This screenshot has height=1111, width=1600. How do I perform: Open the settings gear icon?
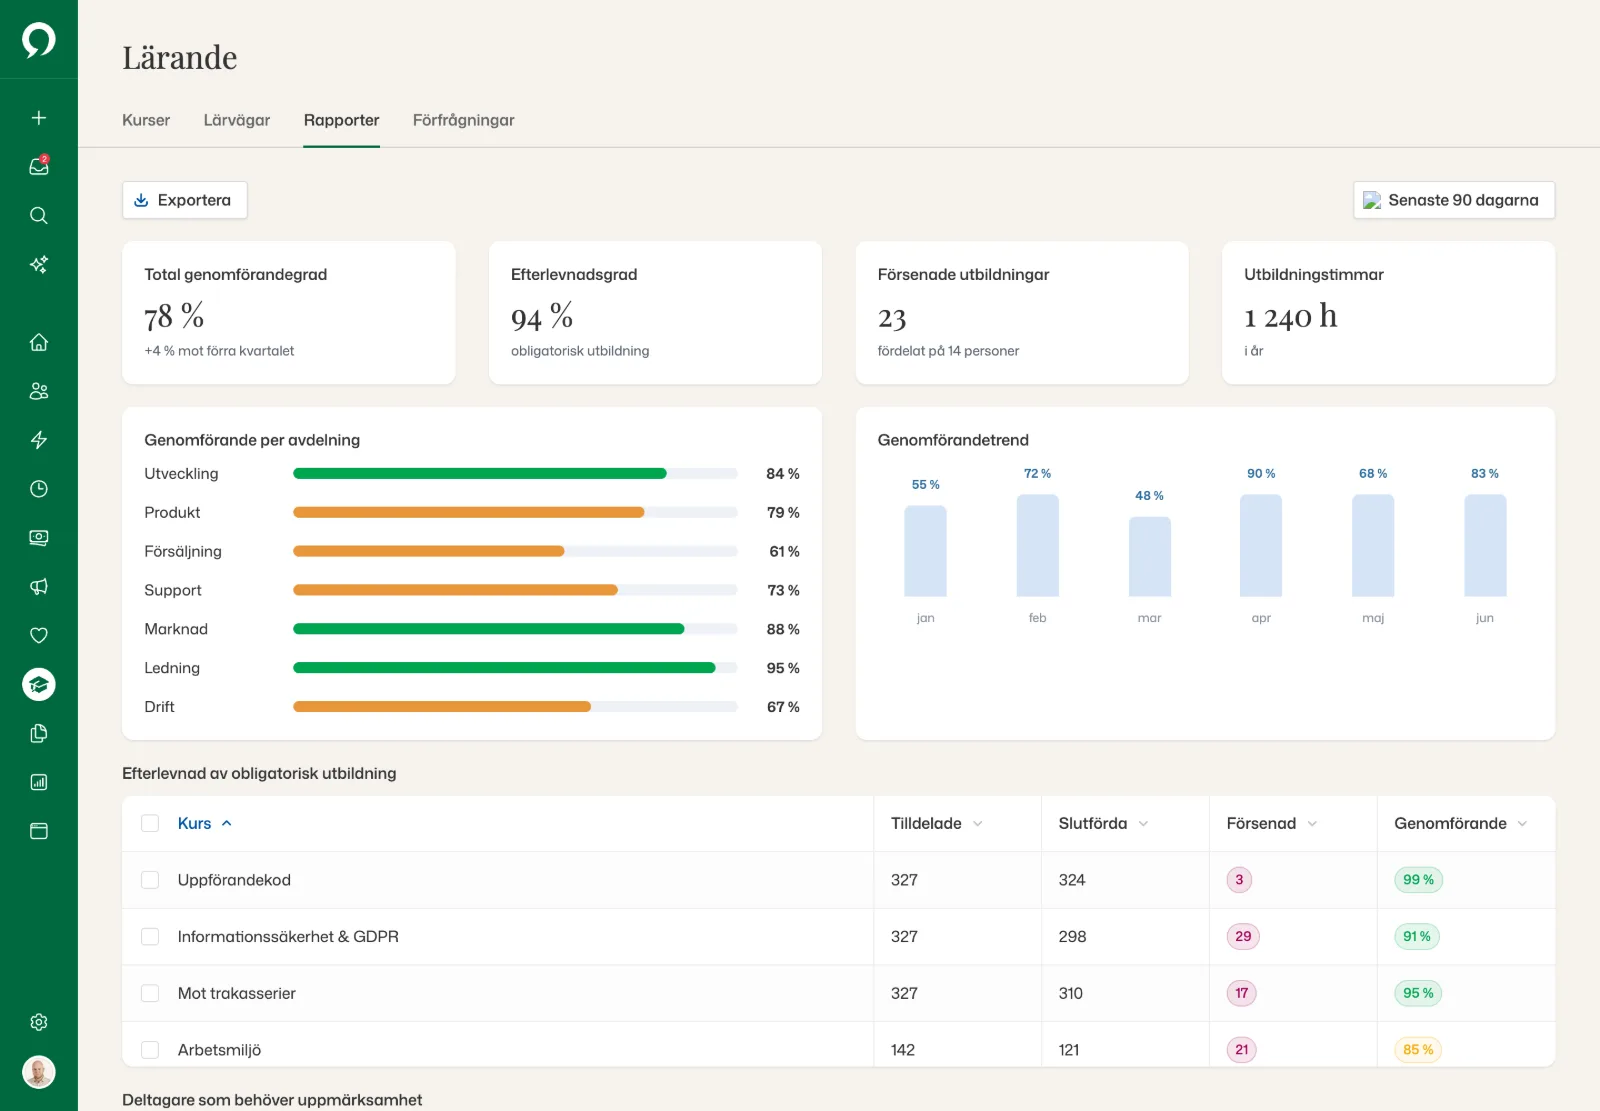pos(39,1022)
